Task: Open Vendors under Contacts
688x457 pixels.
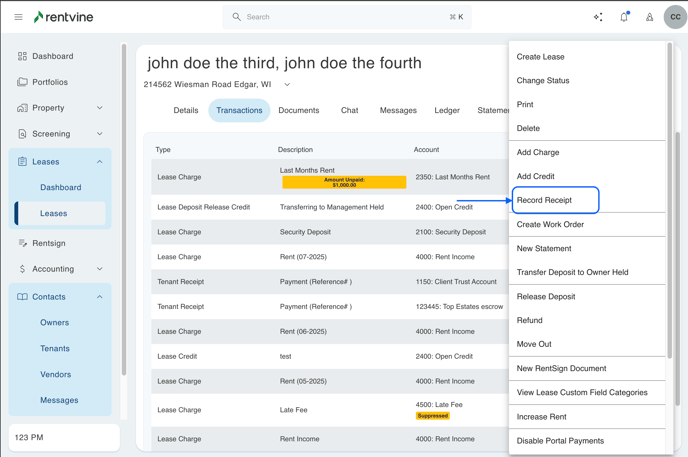Action: [55, 375]
